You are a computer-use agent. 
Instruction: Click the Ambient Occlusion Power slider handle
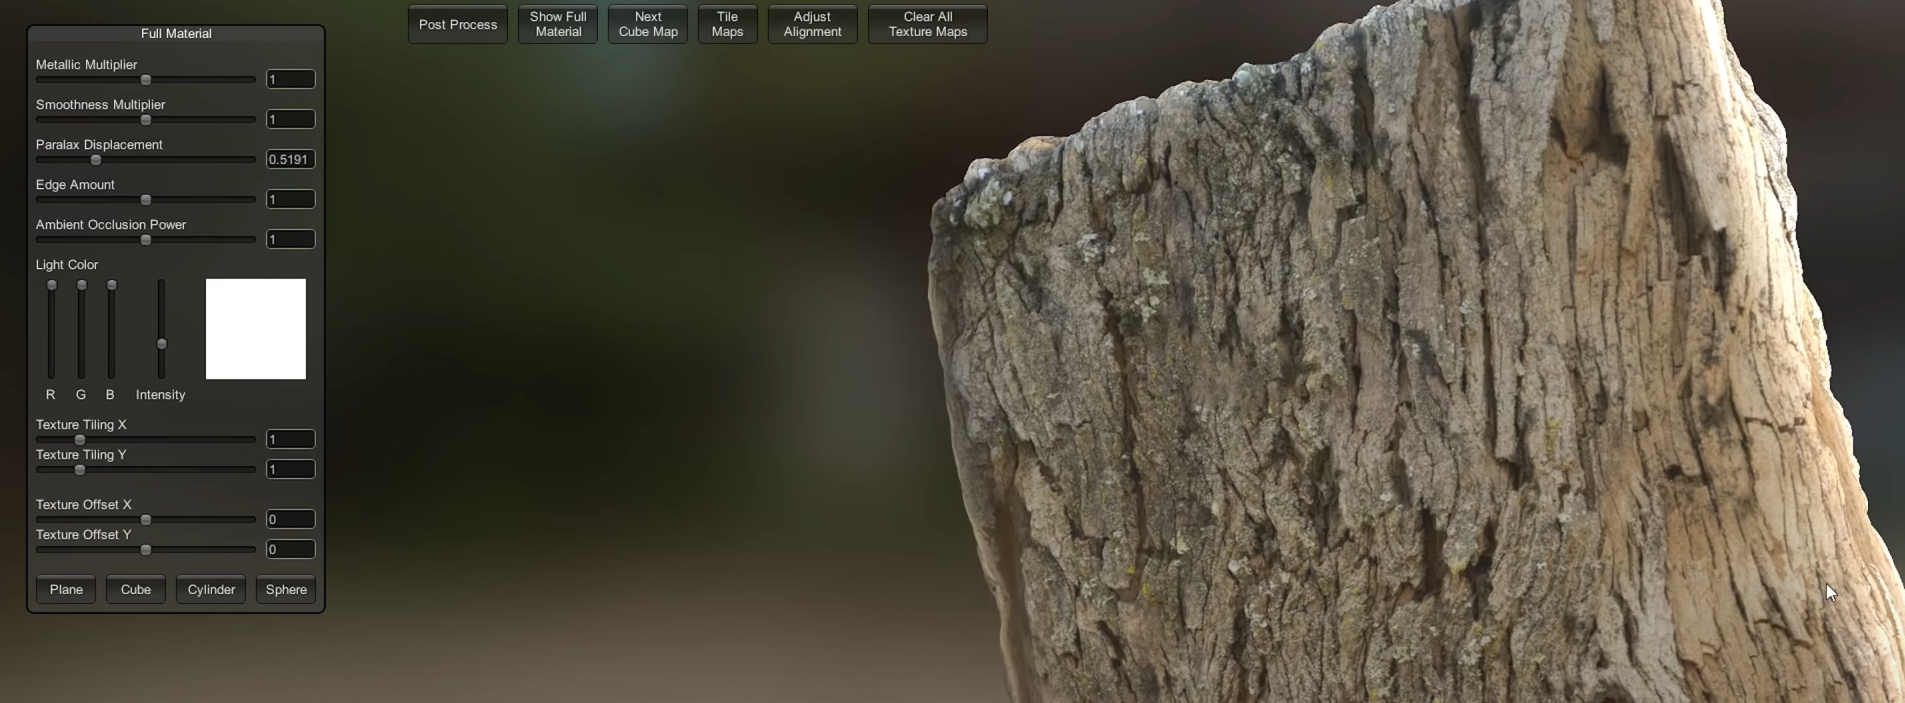(146, 240)
